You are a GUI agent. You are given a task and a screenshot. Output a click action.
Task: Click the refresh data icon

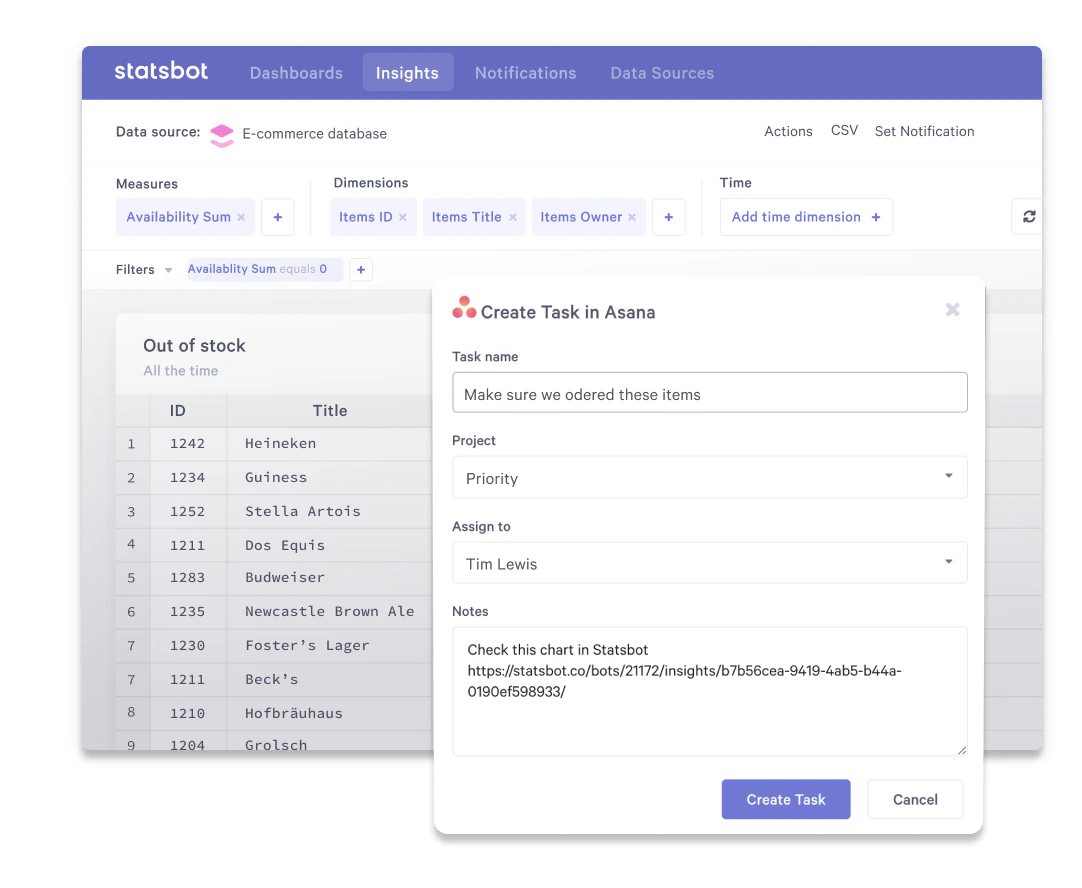click(x=1028, y=216)
